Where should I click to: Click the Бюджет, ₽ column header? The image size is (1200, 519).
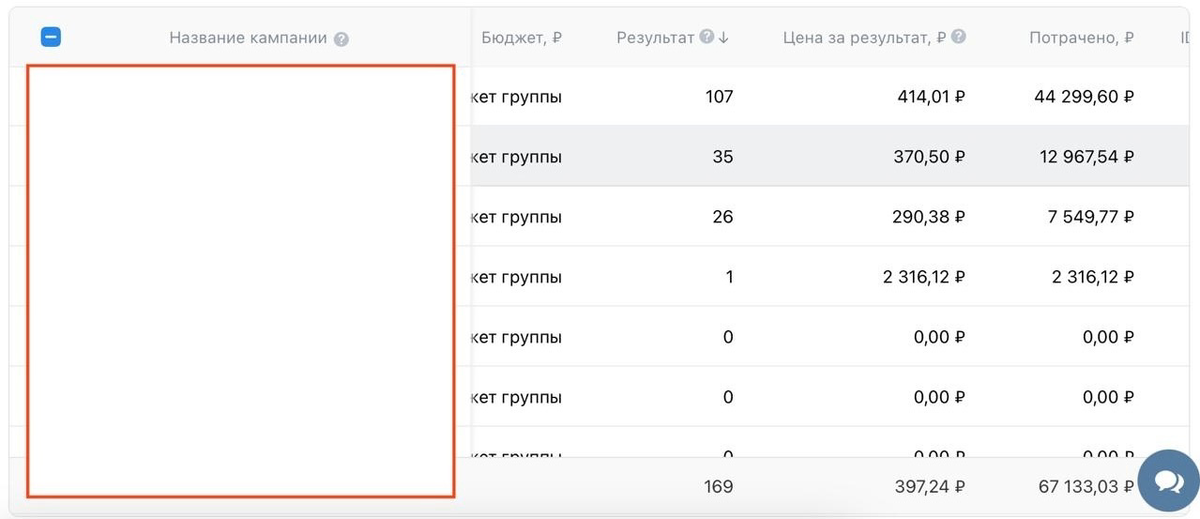point(521,38)
